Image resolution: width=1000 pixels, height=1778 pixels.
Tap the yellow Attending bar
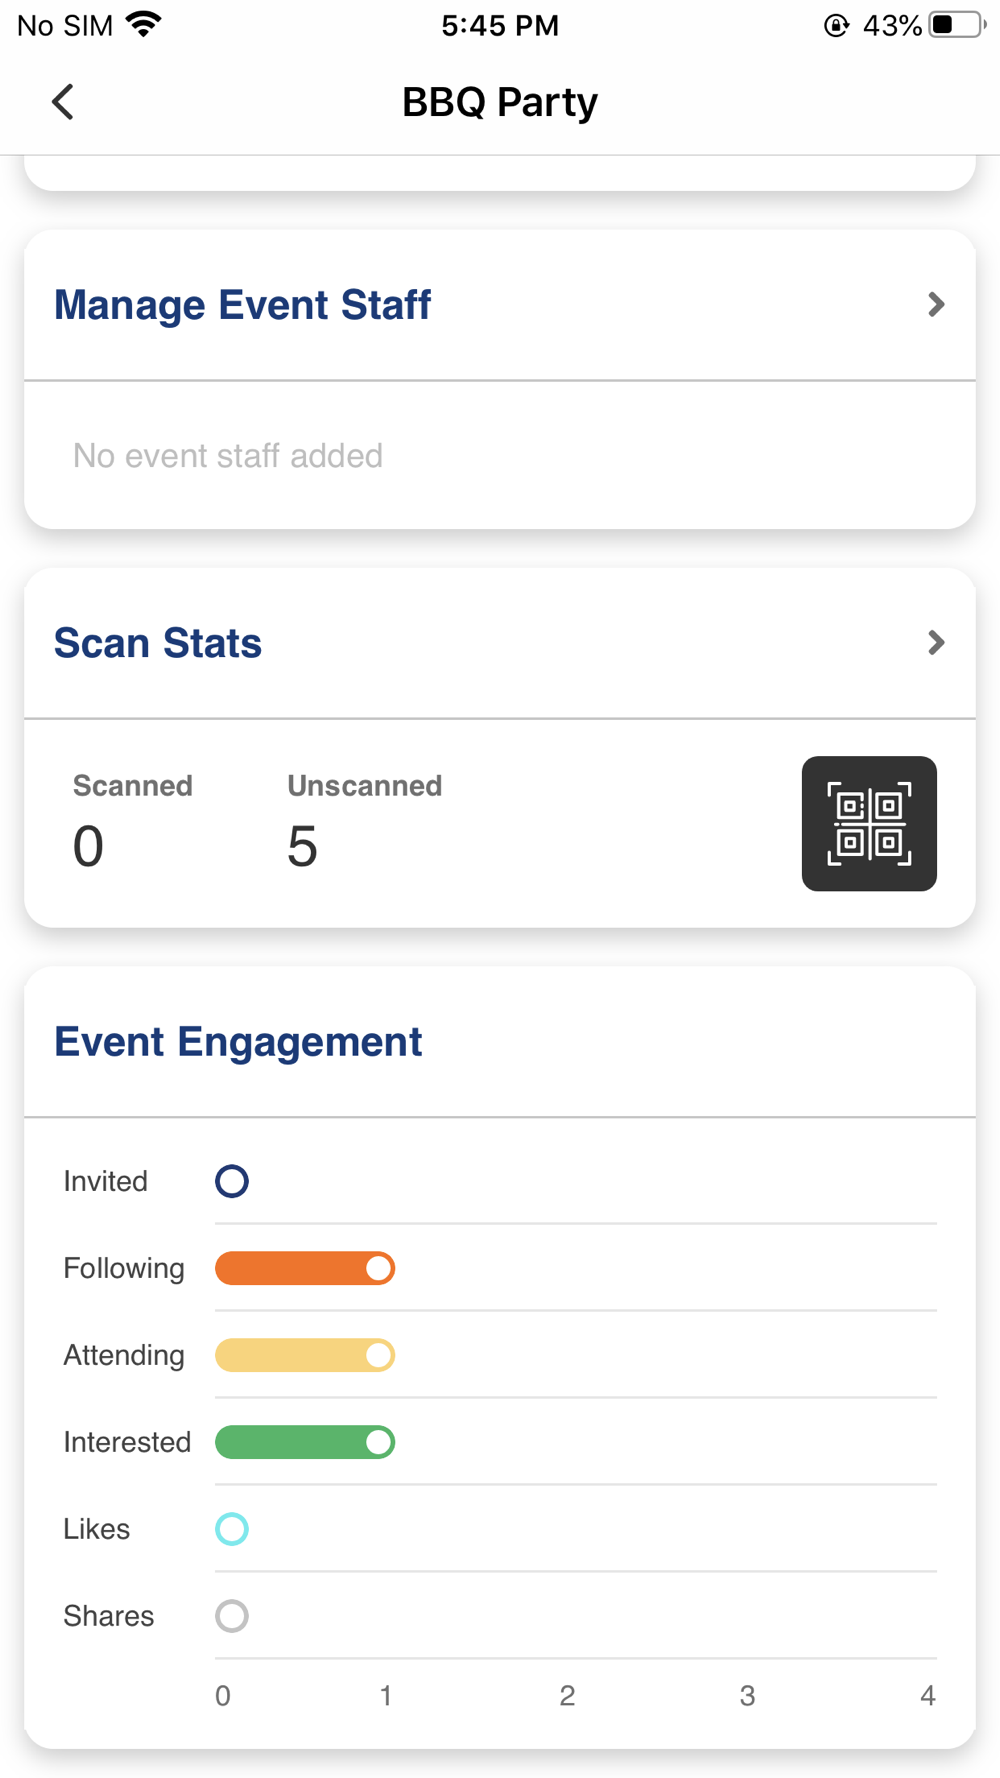click(305, 1355)
